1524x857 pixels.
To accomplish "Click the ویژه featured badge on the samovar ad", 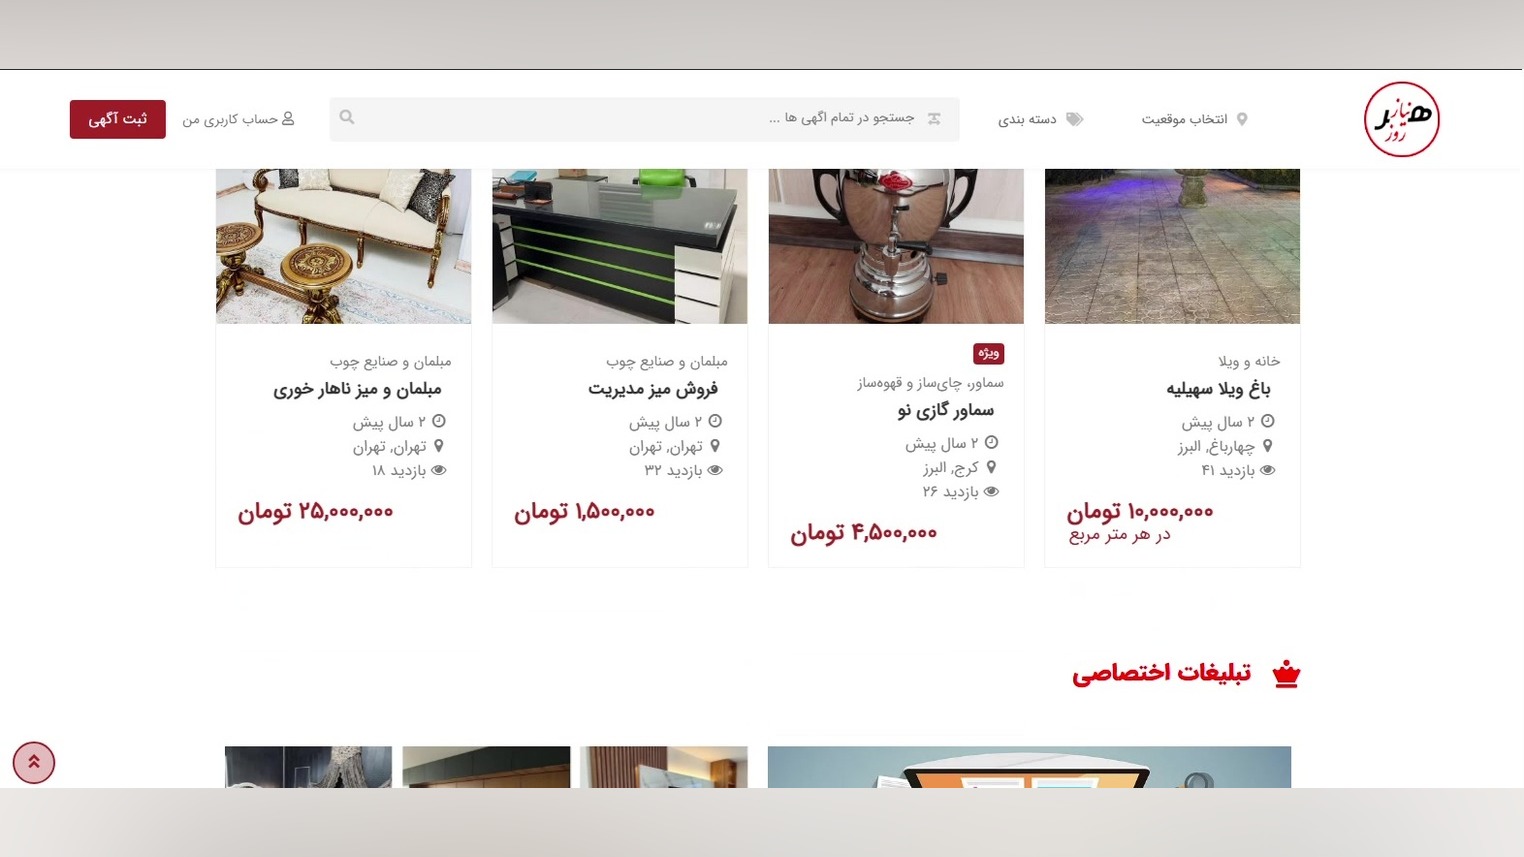I will click(988, 354).
